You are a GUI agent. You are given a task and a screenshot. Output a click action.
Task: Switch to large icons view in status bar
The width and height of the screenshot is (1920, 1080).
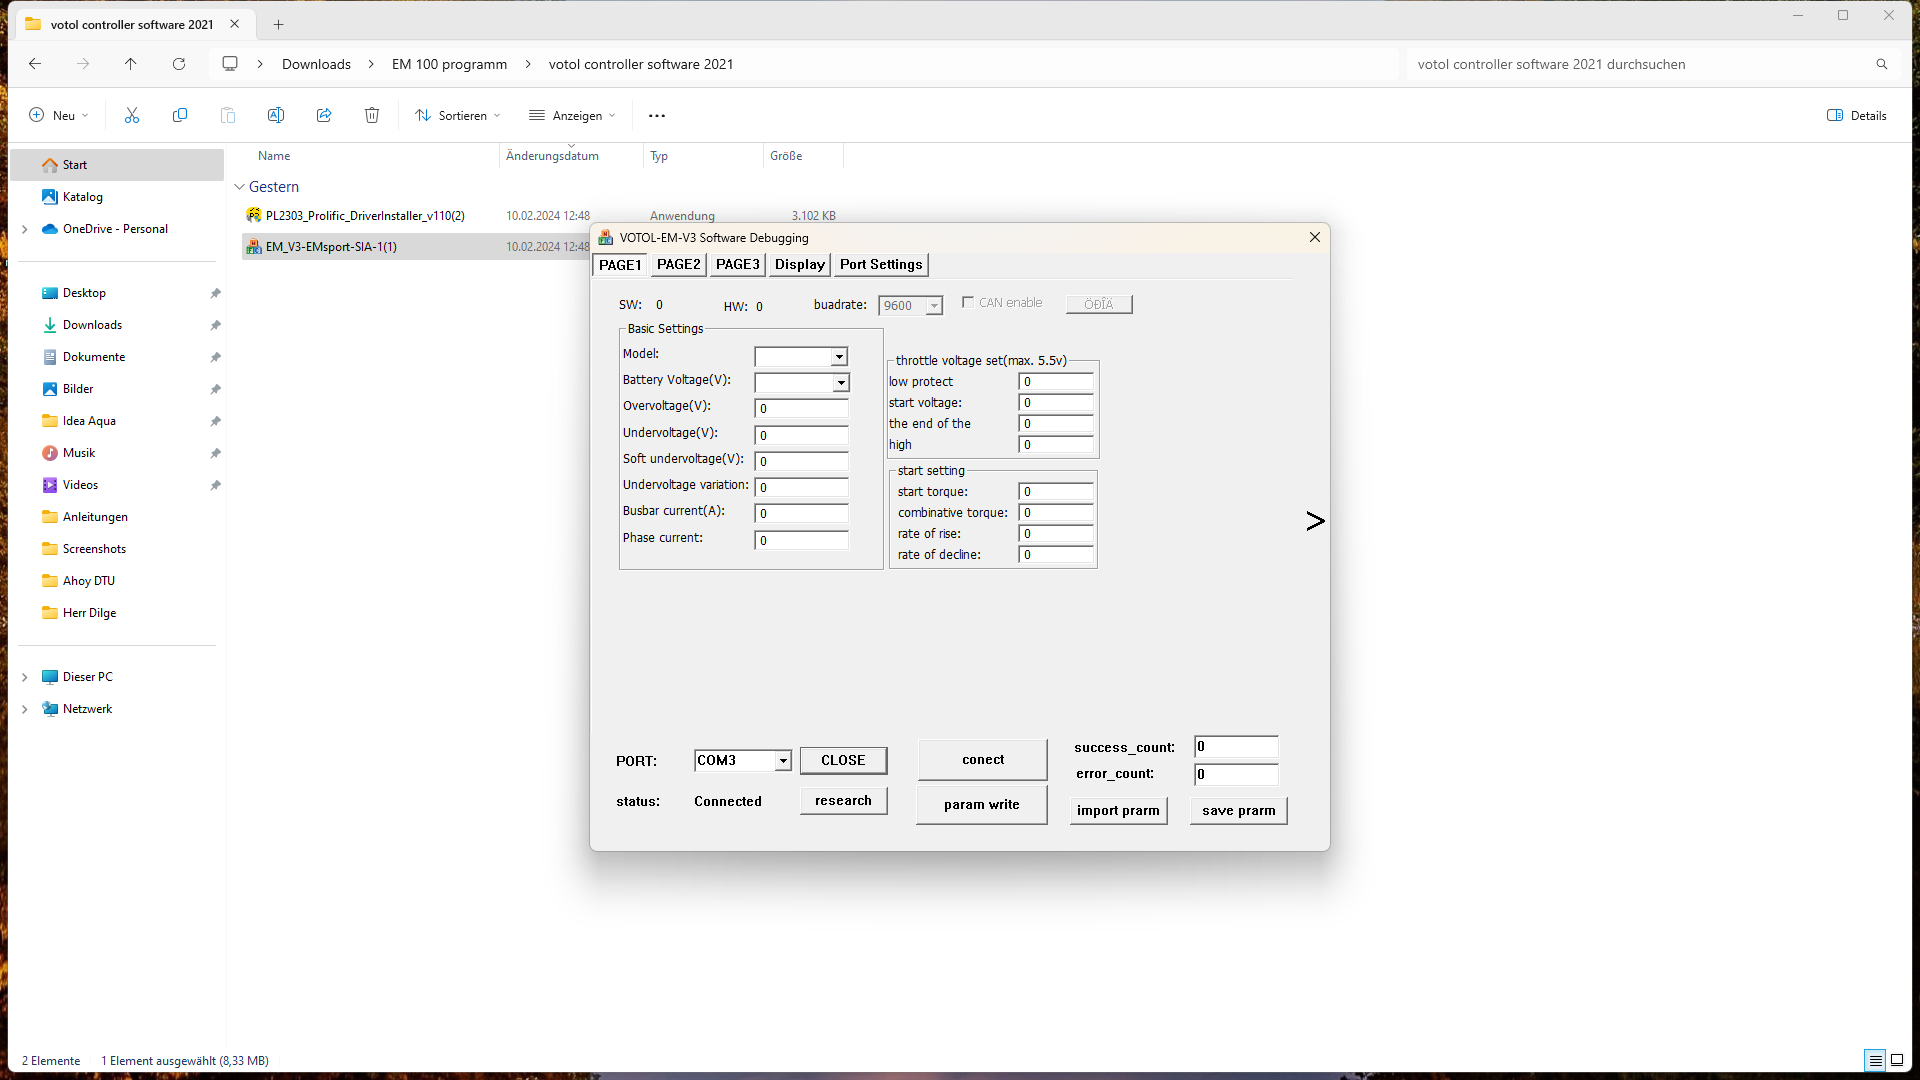(1897, 1060)
